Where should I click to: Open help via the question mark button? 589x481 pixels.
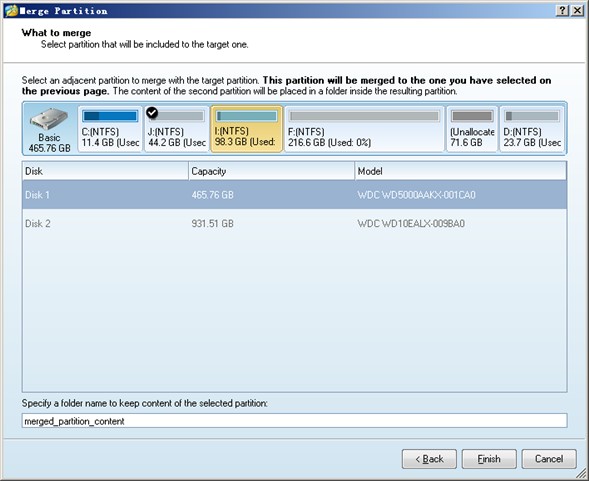click(562, 11)
